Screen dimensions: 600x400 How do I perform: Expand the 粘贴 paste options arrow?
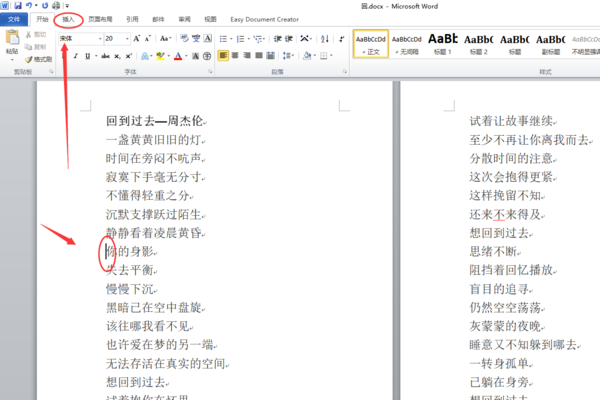click(12, 60)
